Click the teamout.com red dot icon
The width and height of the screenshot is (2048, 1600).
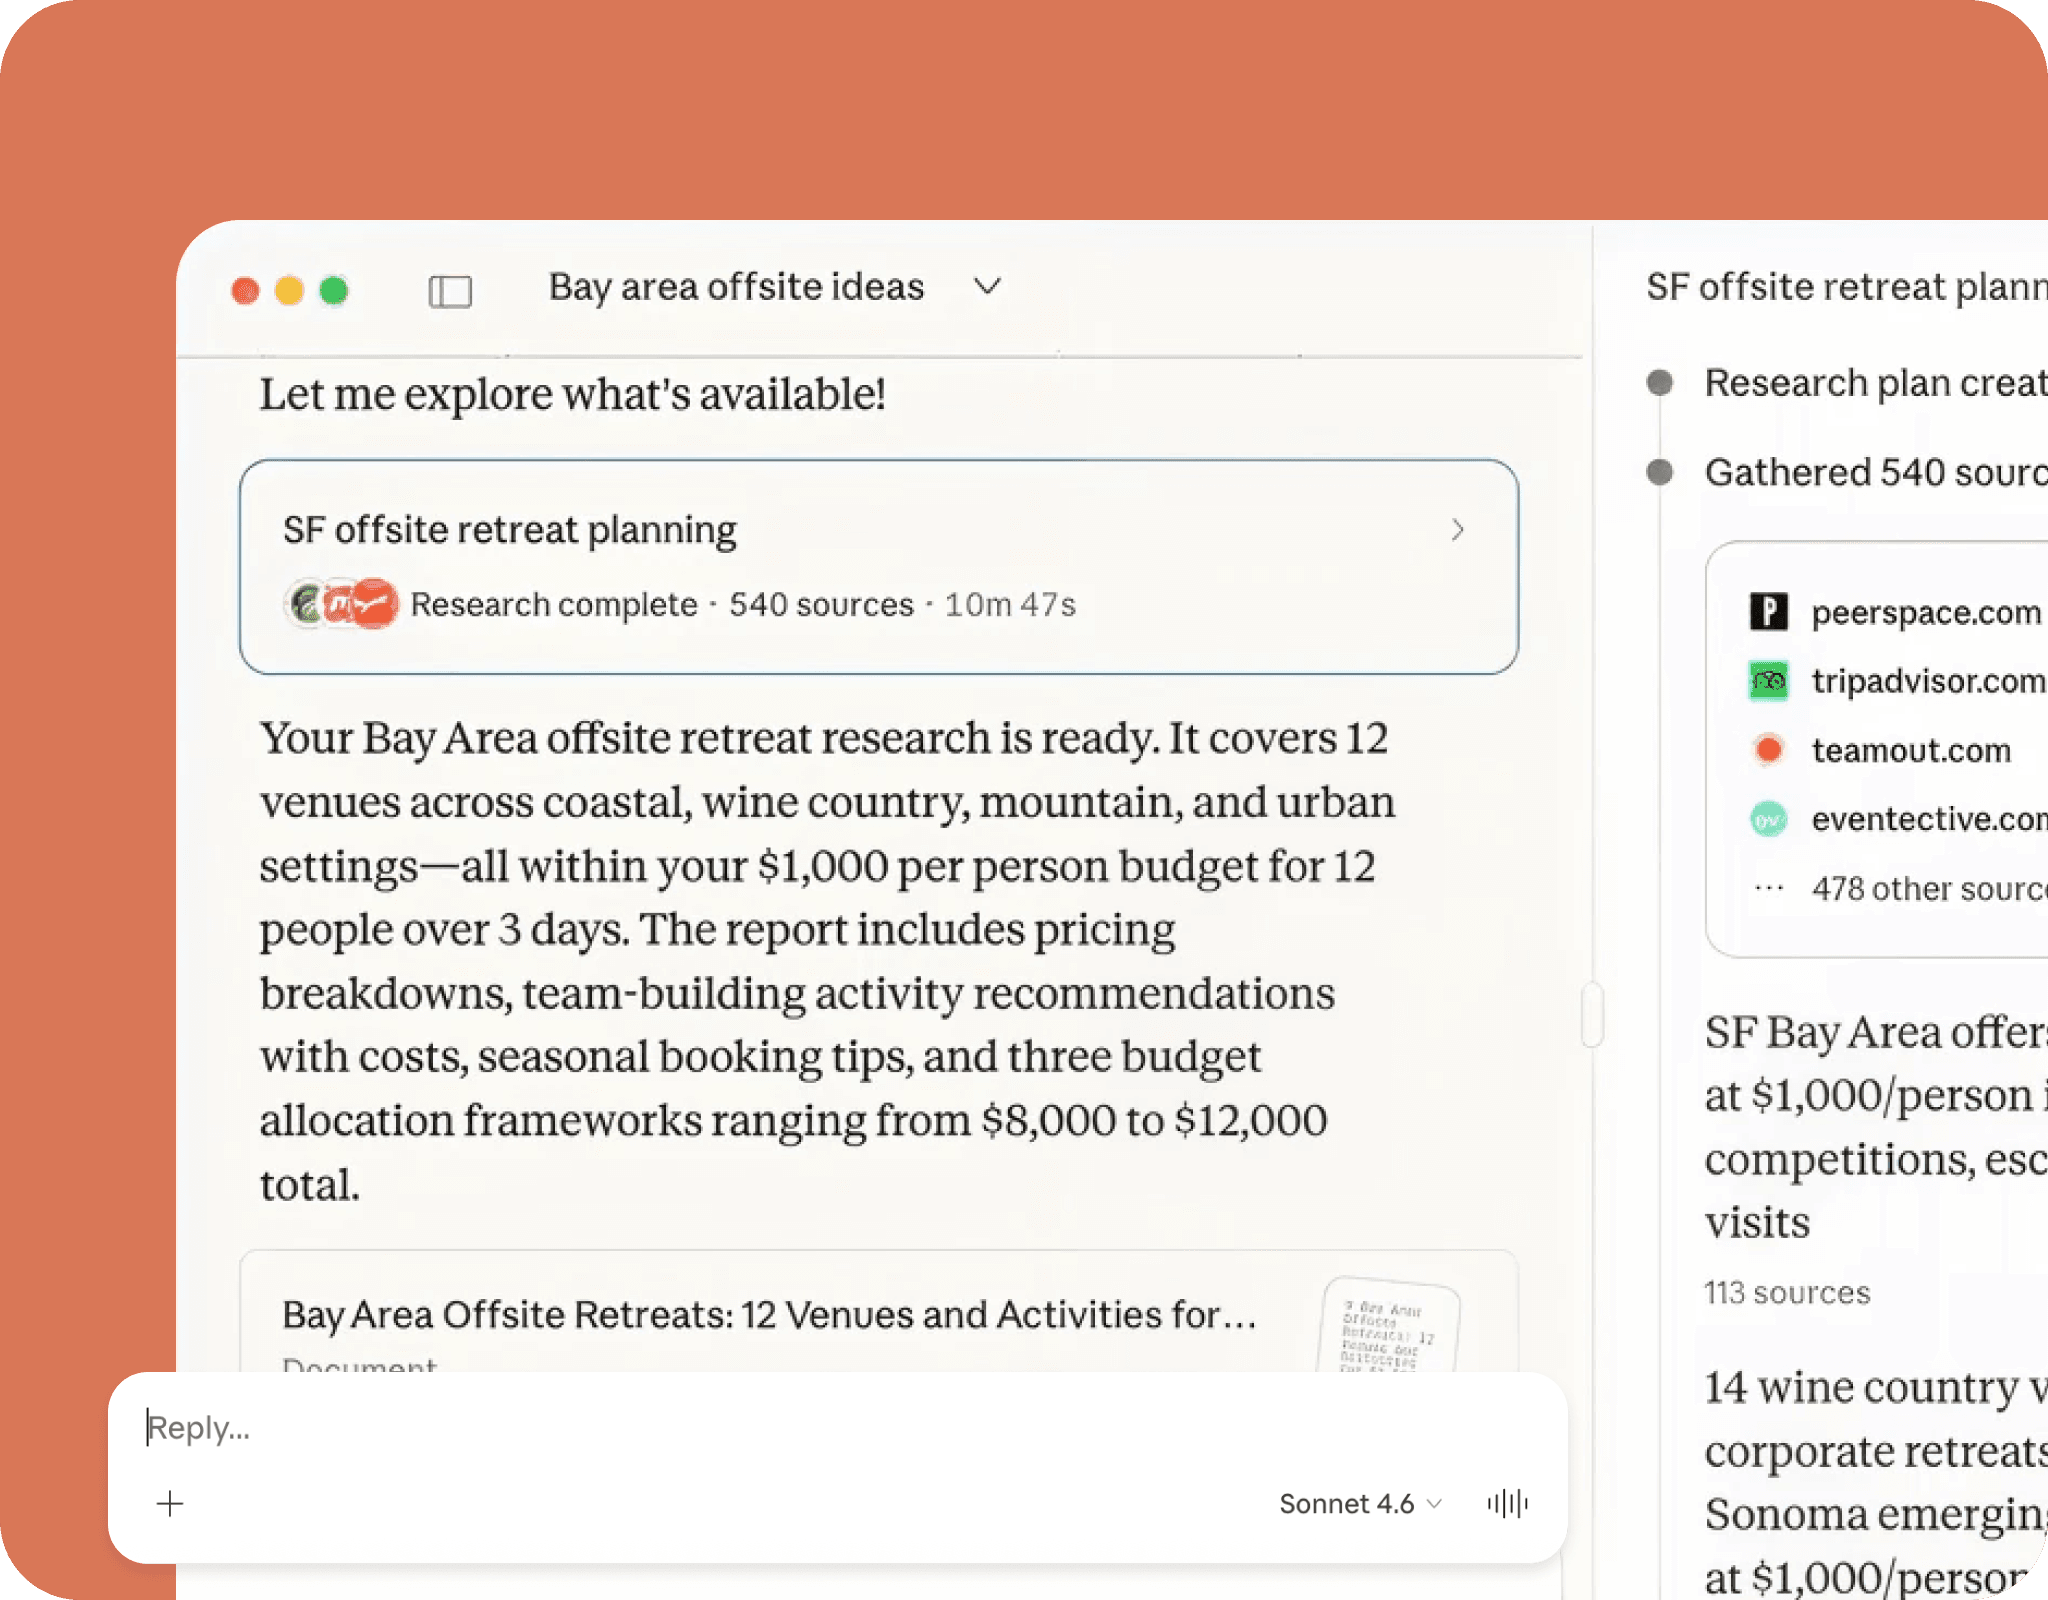(x=1768, y=750)
